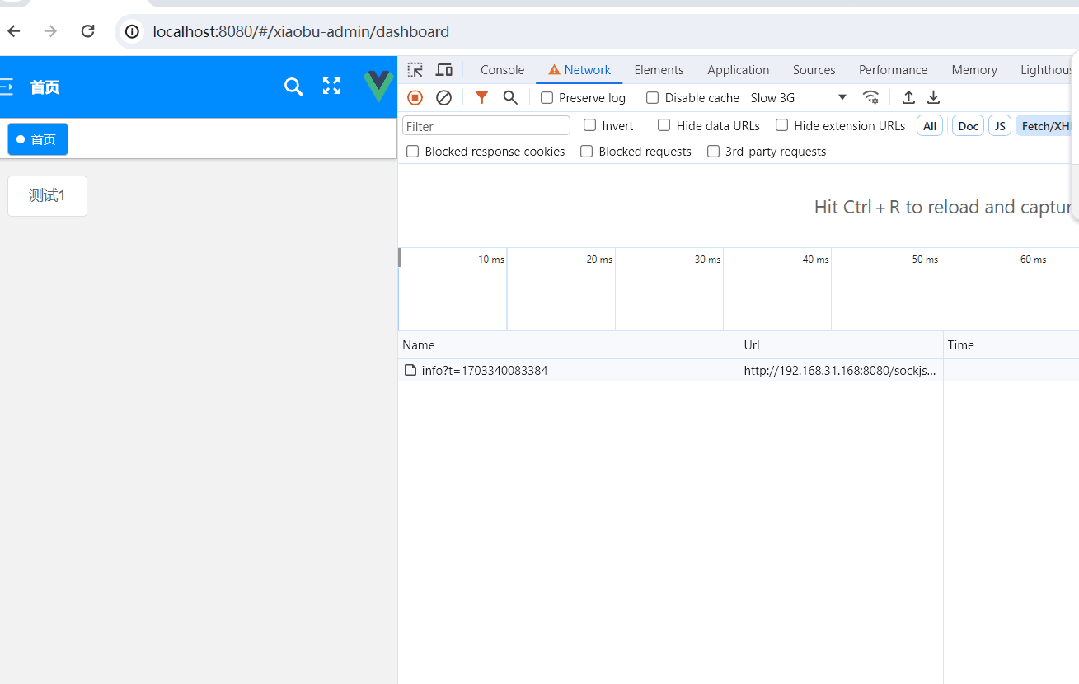This screenshot has height=684, width=1079.
Task: Open the page search magnifier icon
Action: pos(293,87)
